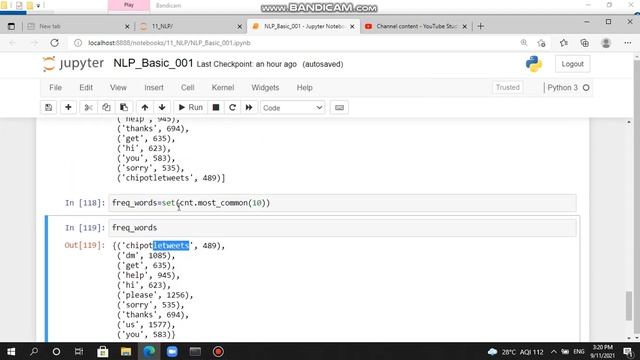Click the Jupyter logo
640x360 pixels.
point(73,64)
